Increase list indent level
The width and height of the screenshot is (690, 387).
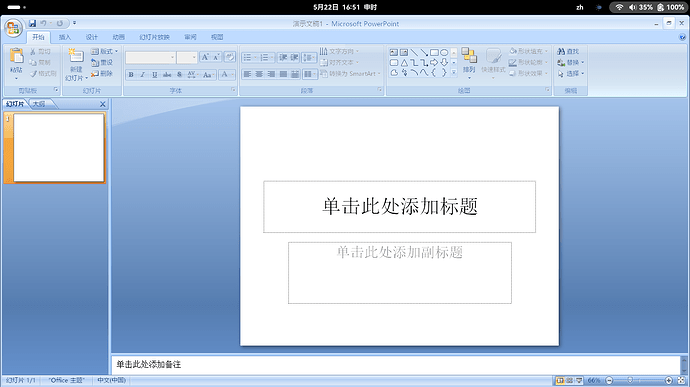coord(294,57)
